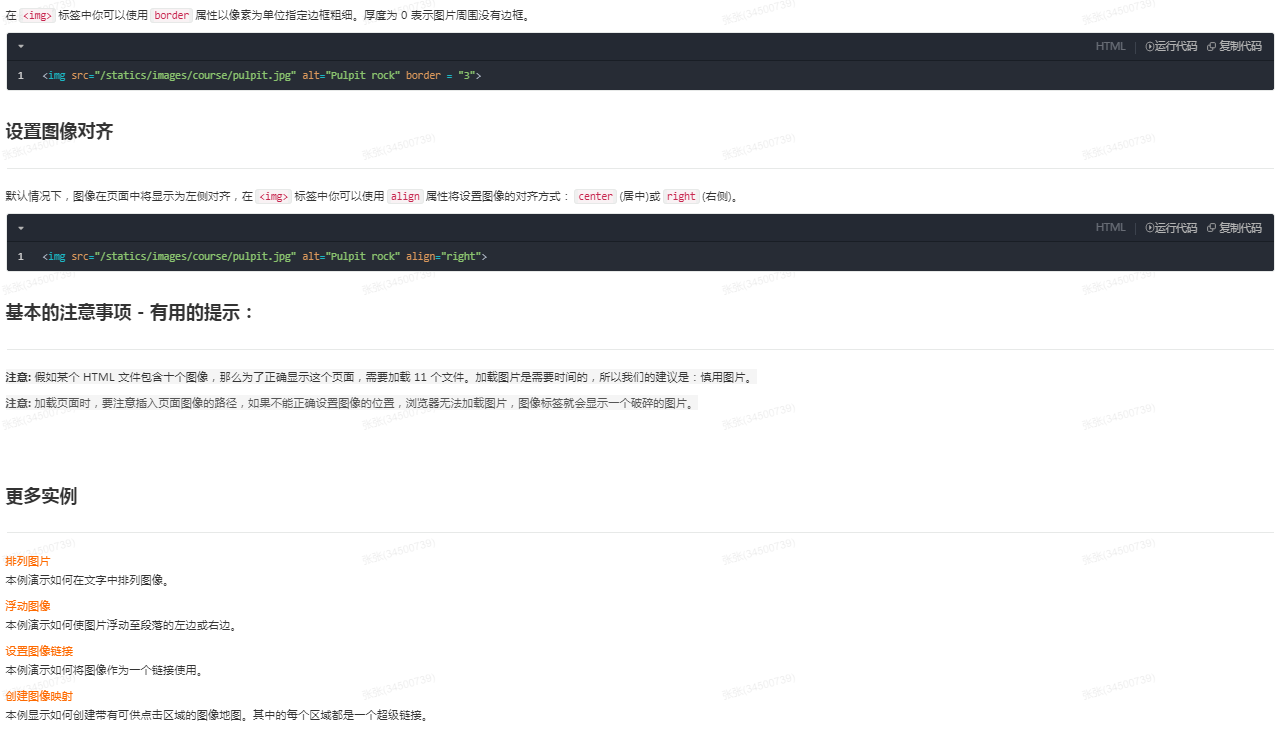This screenshot has width=1282, height=755.
Task: Open the 设置图像链接 example link
Action: (x=39, y=651)
